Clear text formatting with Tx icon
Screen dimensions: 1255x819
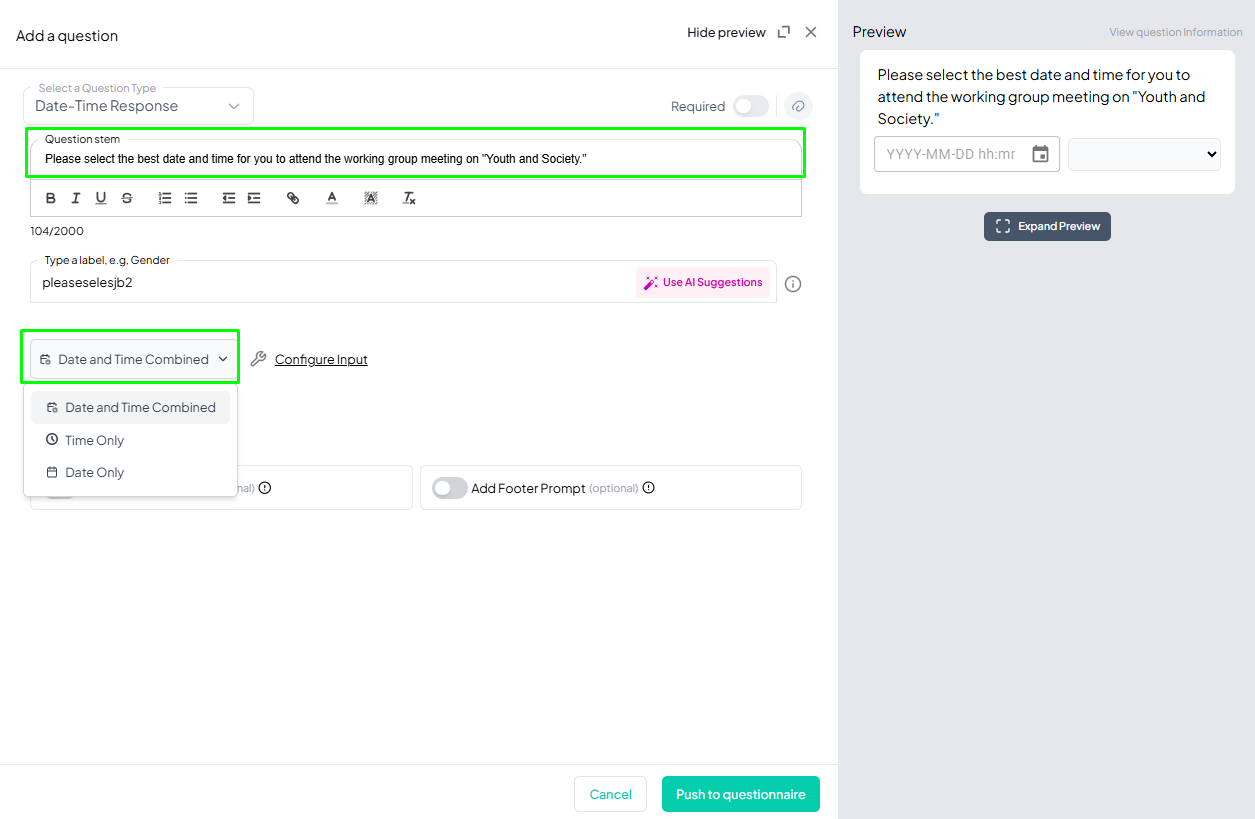click(409, 198)
